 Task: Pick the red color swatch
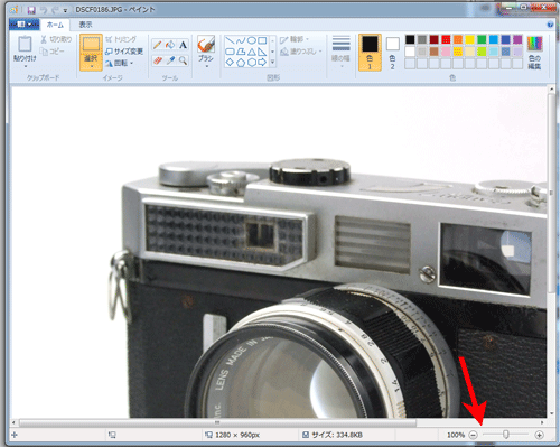446,40
